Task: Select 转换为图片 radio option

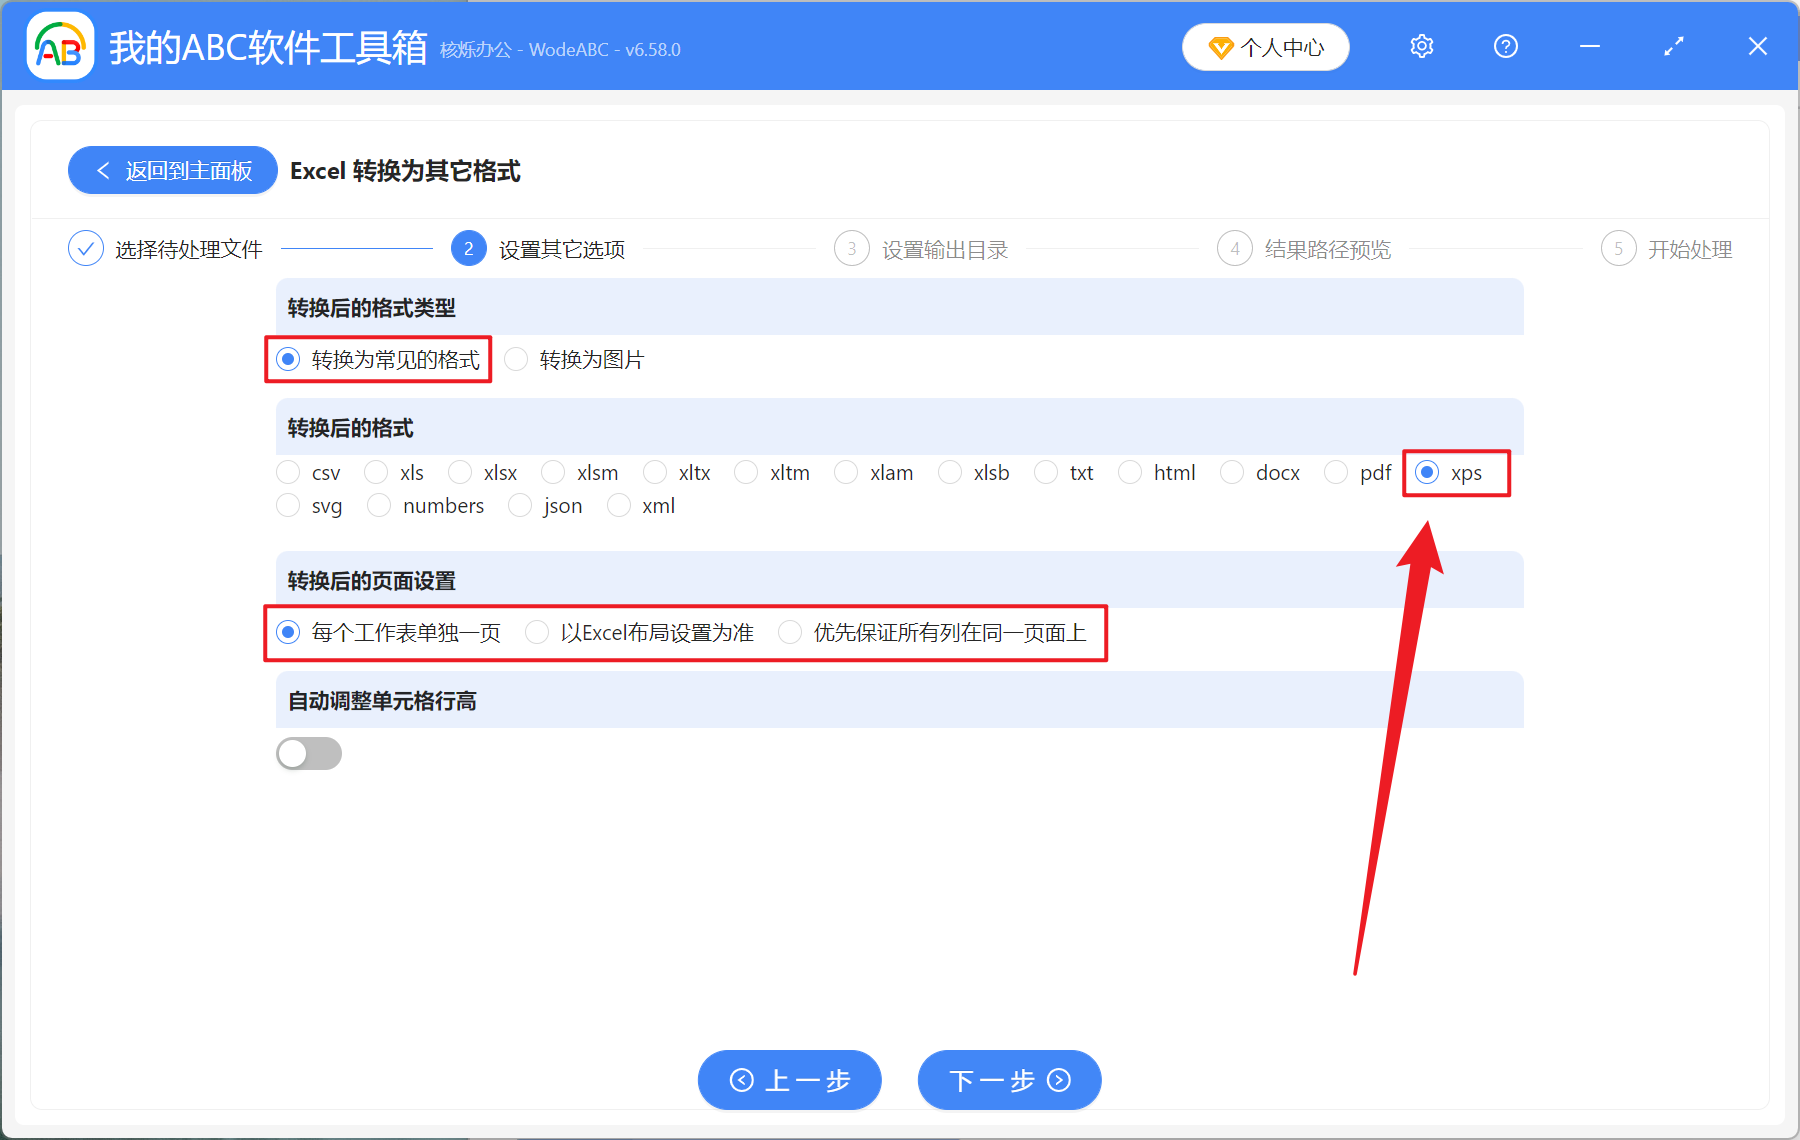Action: point(517,360)
